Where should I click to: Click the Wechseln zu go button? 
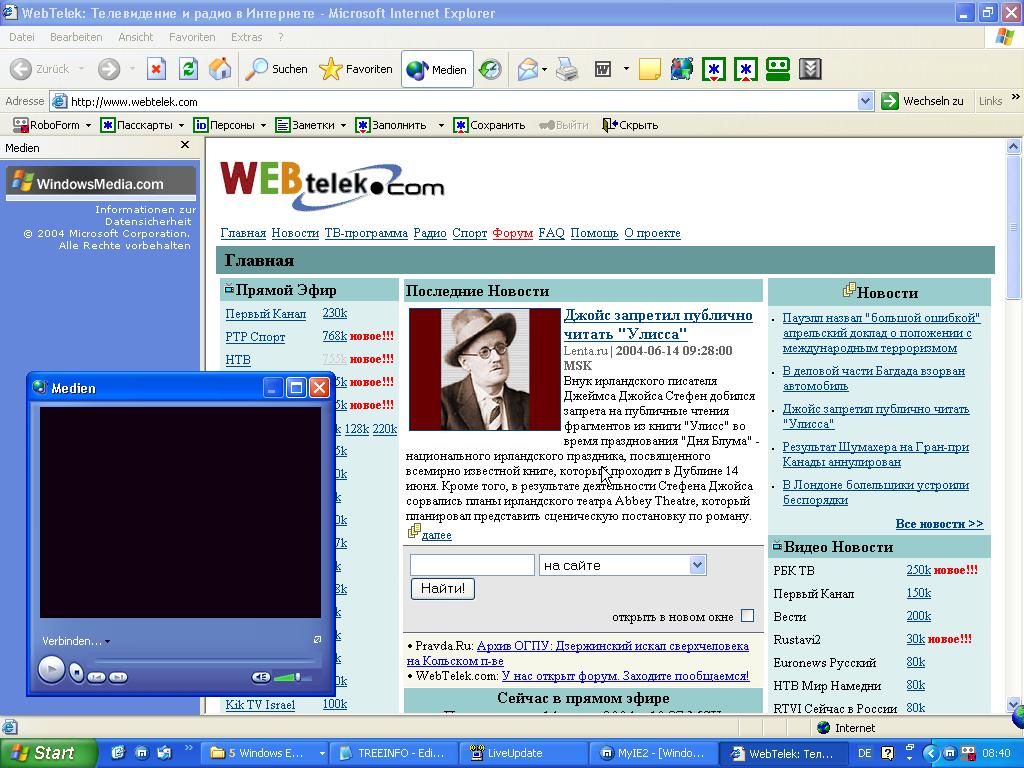click(x=922, y=101)
